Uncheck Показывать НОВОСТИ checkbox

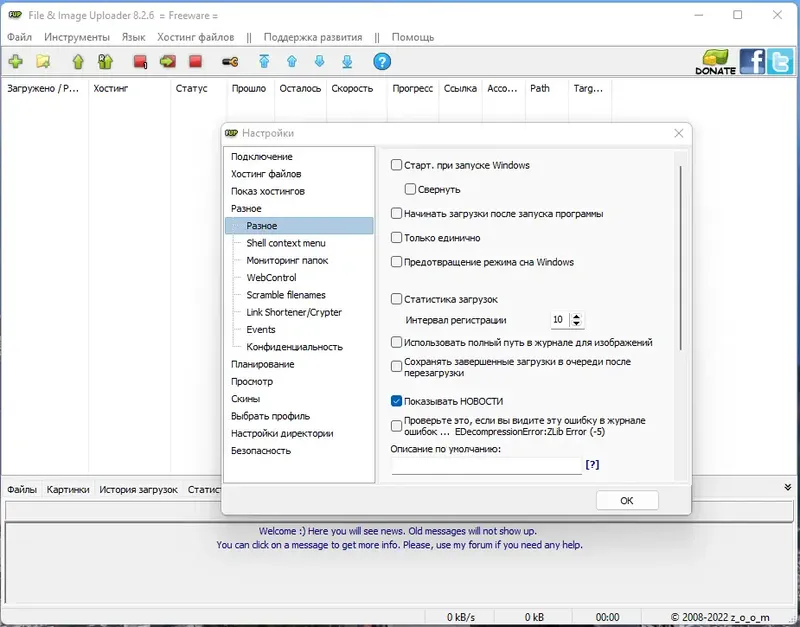(396, 401)
